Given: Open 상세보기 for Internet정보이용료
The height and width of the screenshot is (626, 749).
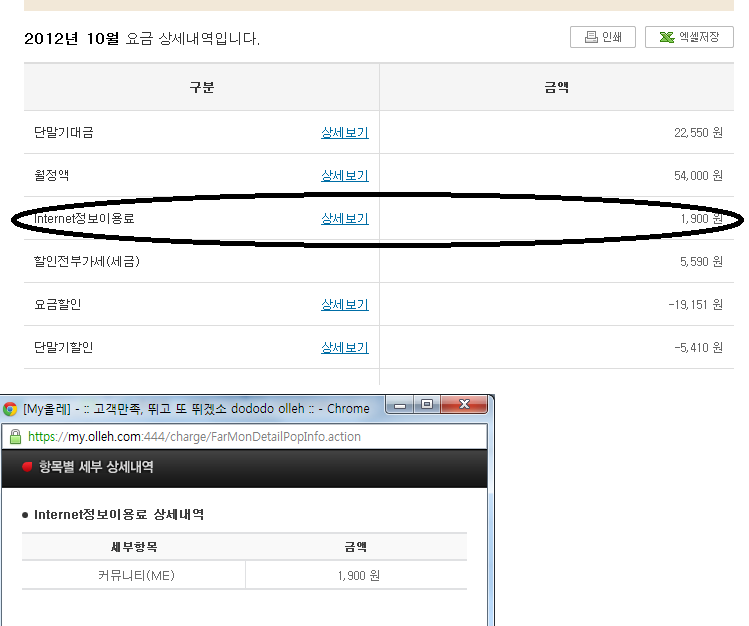Looking at the screenshot, I should pyautogui.click(x=344, y=218).
